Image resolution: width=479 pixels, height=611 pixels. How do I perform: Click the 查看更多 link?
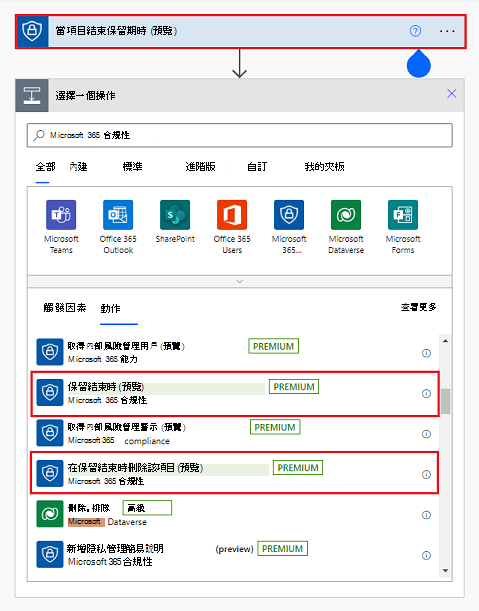coord(418,307)
